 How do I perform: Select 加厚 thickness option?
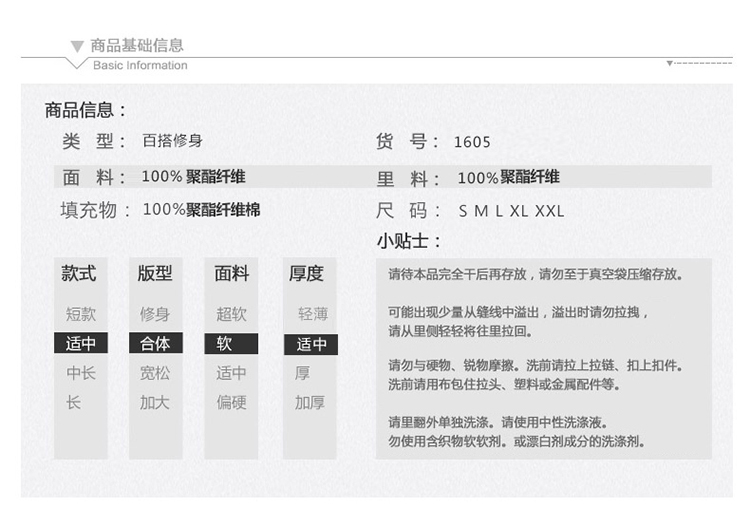coord(310,402)
